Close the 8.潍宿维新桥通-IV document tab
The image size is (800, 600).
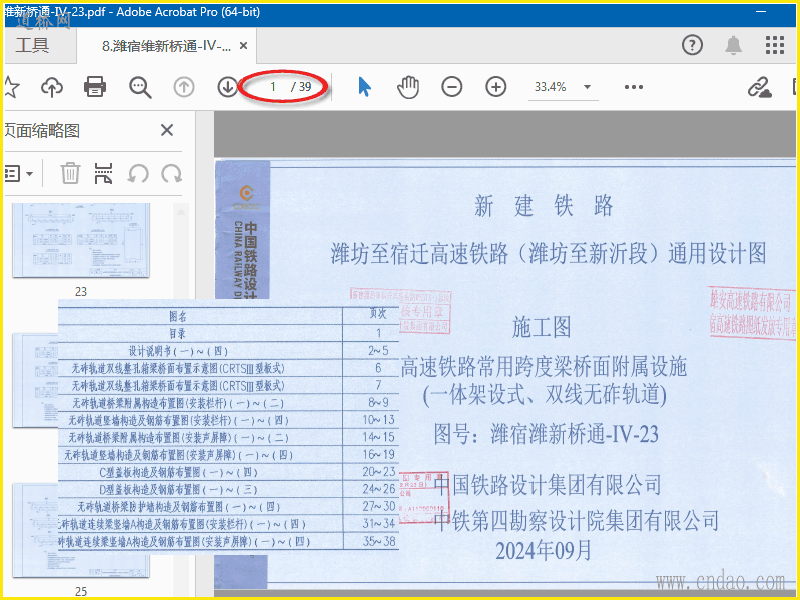pos(243,46)
